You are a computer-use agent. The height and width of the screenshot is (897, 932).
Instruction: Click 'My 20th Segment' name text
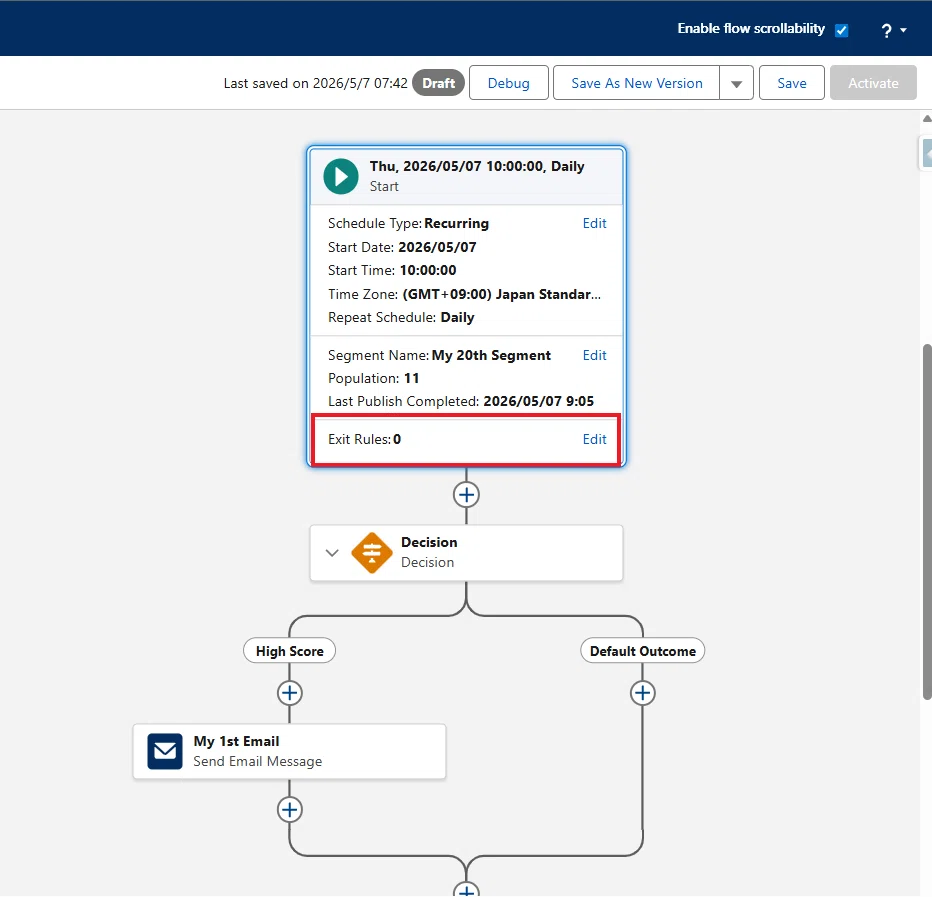pos(491,355)
